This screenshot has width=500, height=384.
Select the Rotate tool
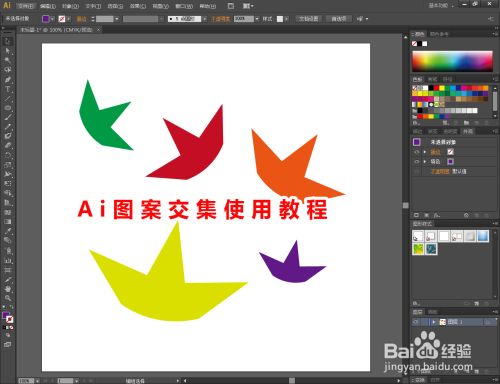pos(7,155)
